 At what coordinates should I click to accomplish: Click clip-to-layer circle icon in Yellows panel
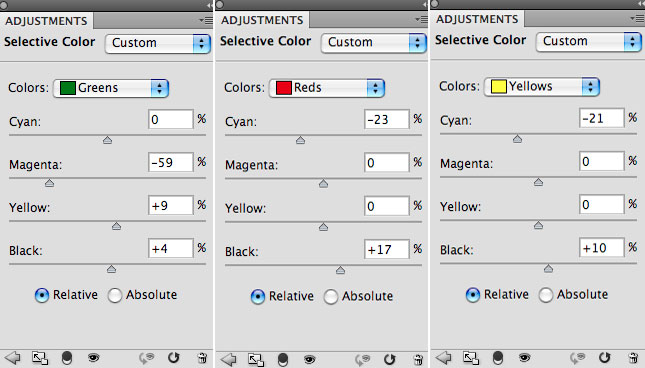(x=497, y=358)
